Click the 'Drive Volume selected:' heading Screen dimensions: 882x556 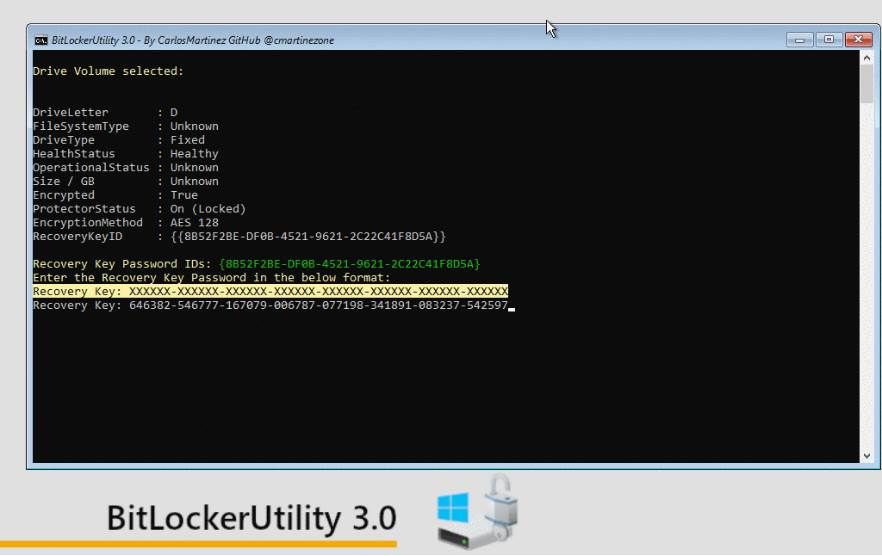click(x=108, y=71)
